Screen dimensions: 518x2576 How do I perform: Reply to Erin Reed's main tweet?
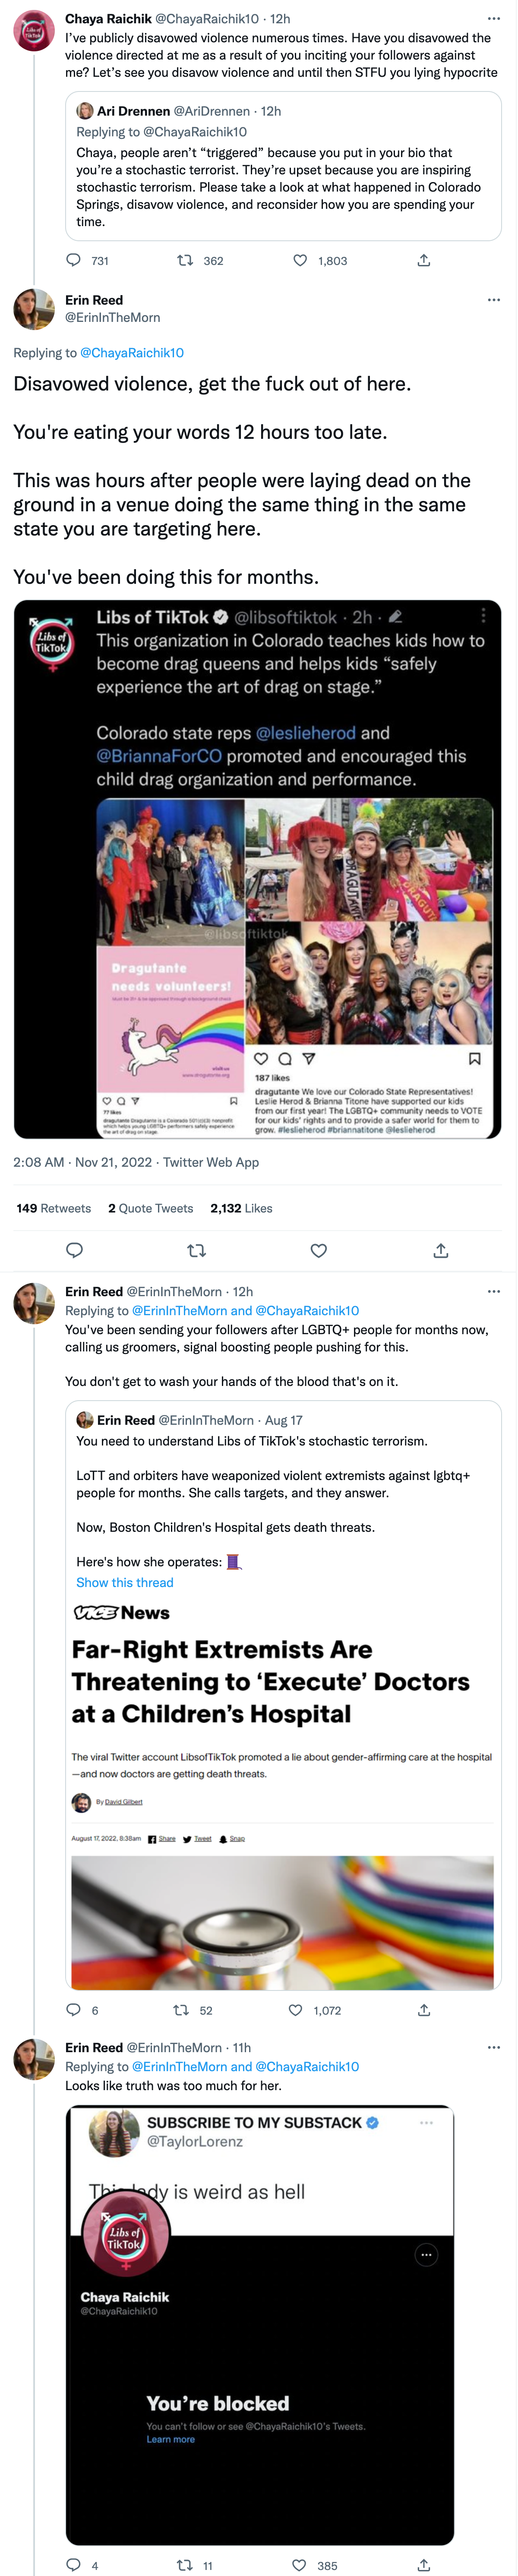tap(74, 1250)
